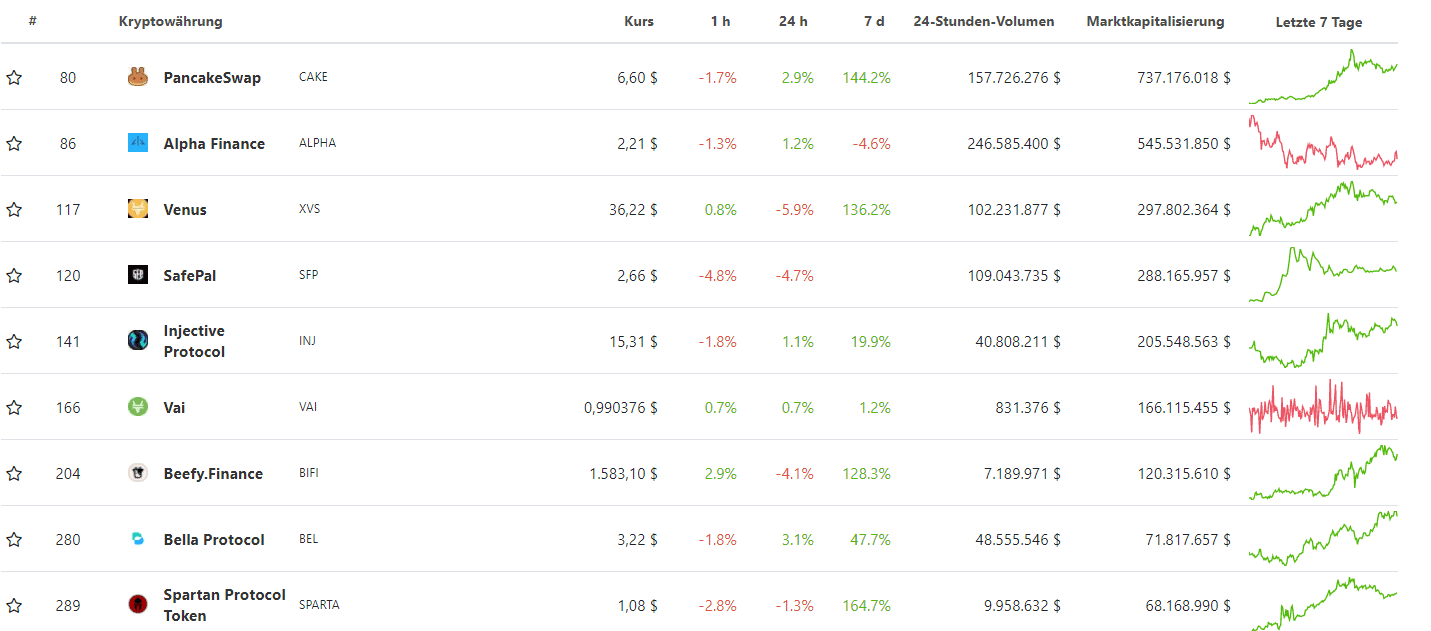Click Vai price 0,990376 $
This screenshot has width=1431, height=631.
coord(621,408)
